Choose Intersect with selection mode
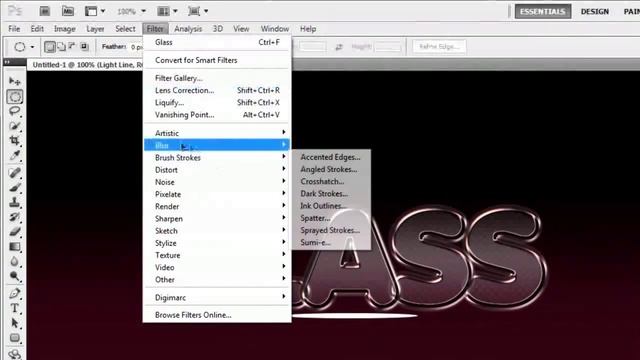This screenshot has height=360, width=640. (x=84, y=47)
